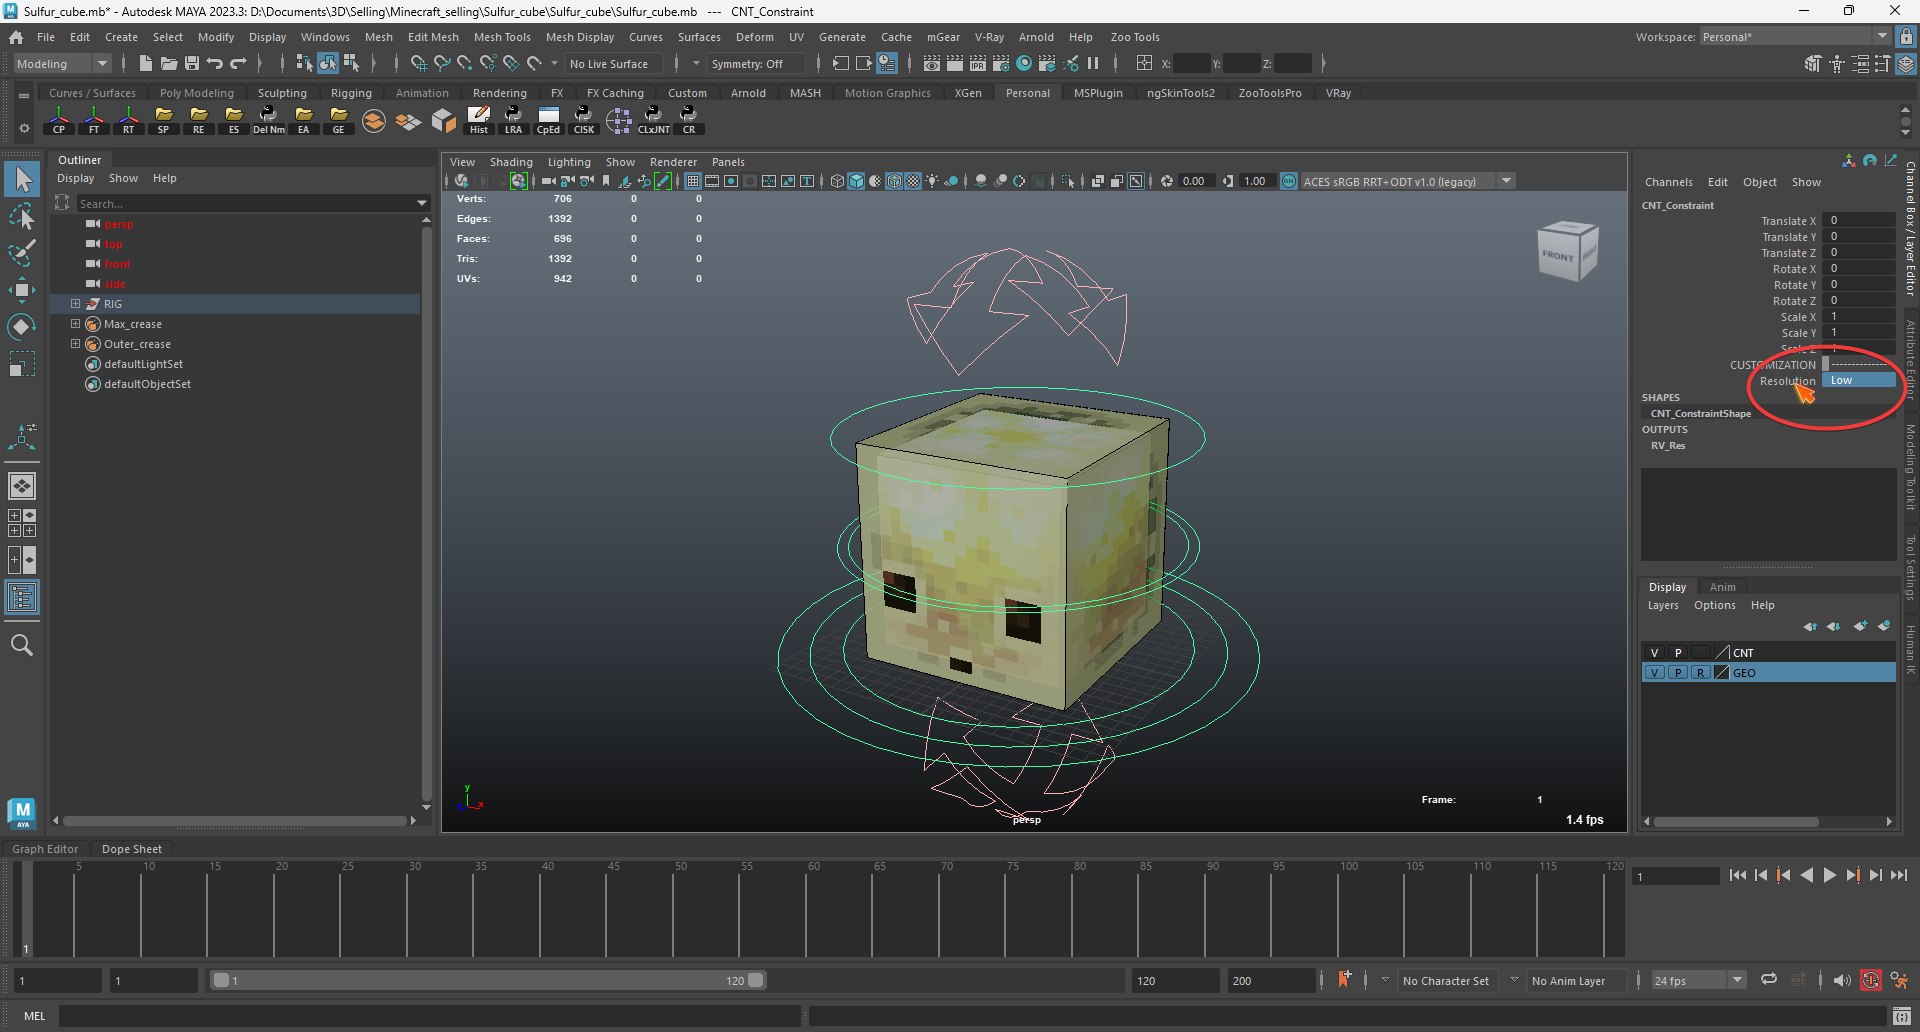
Task: Click the Outliner horizontal scrollbar
Action: pyautogui.click(x=236, y=820)
